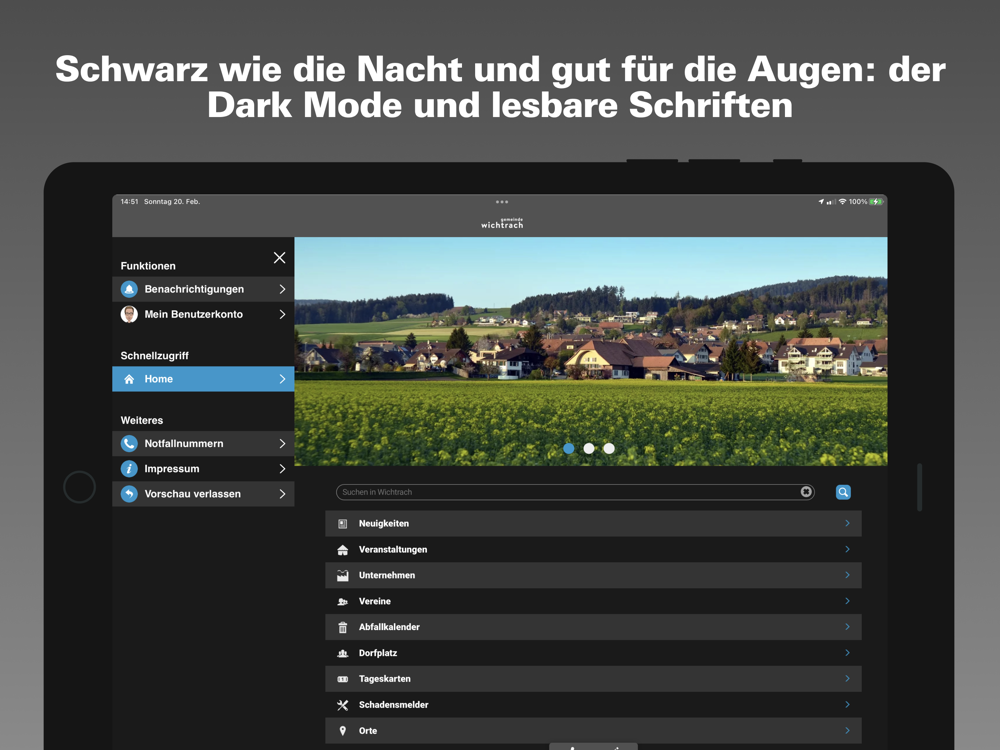Tap the wichtrach logo in header

tap(502, 223)
